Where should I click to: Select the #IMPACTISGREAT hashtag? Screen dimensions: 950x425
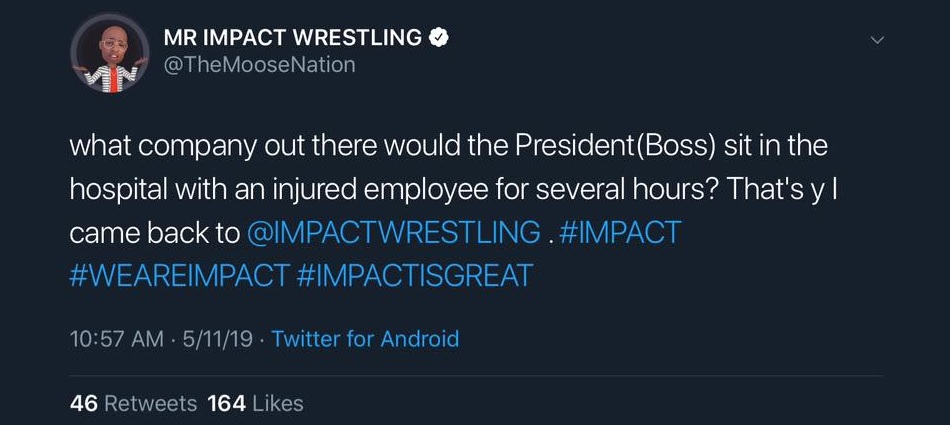click(415, 276)
